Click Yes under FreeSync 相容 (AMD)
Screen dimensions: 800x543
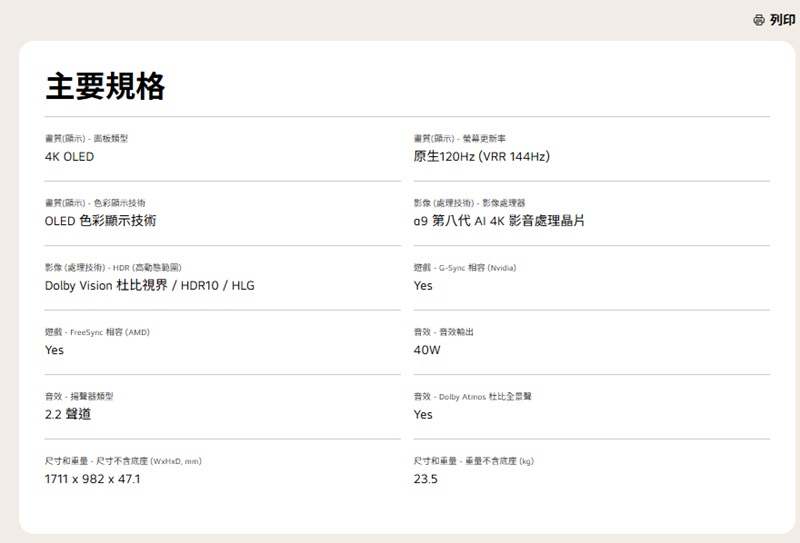click(x=54, y=350)
